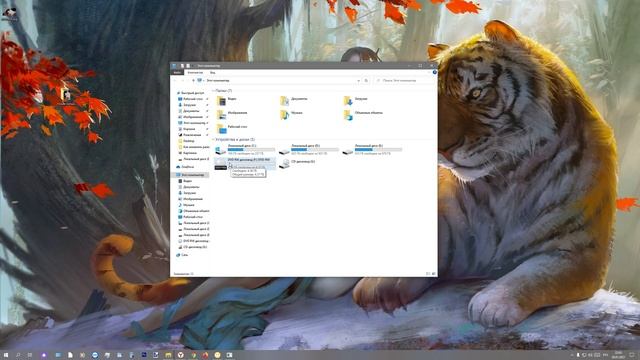Open the Компьютер ribbon tab
The height and width of the screenshot is (360, 640).
click(x=195, y=72)
